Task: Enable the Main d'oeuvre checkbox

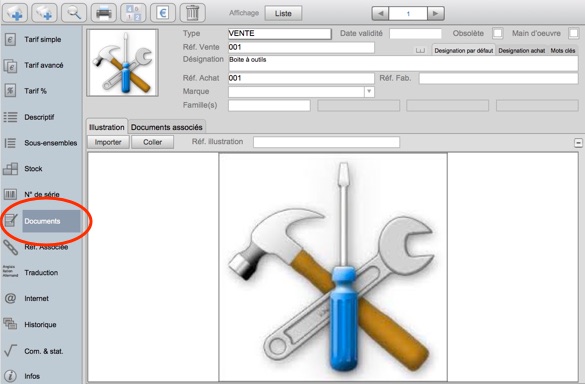Action: tap(573, 34)
